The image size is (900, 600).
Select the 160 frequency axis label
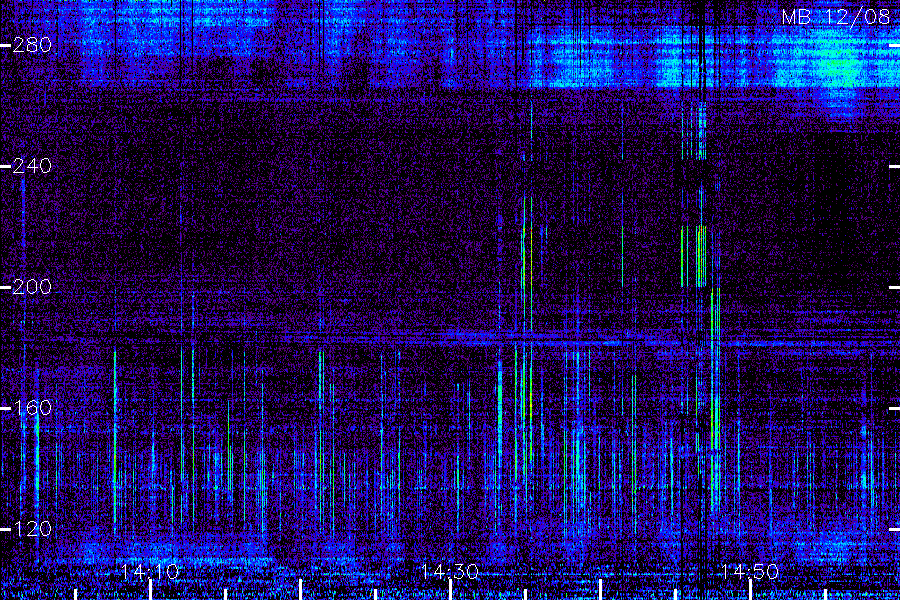point(32,408)
